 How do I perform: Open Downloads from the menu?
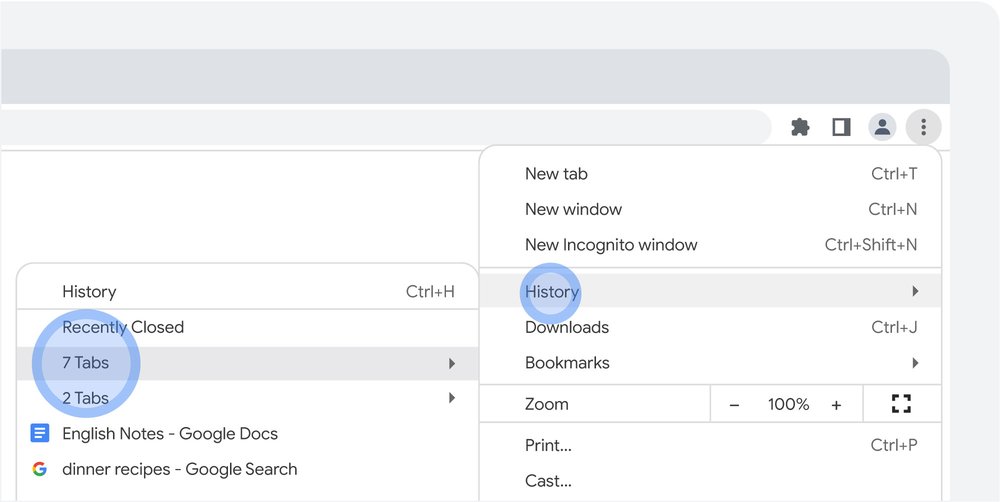[710, 327]
